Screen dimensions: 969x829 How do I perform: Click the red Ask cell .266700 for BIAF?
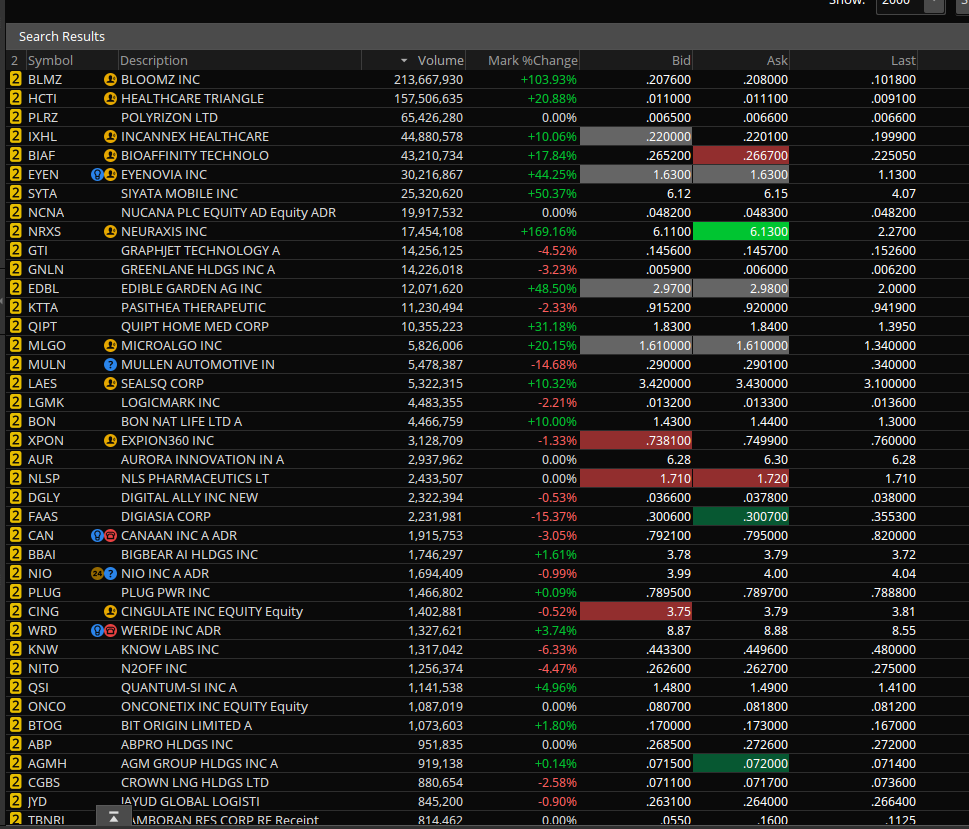click(x=741, y=155)
